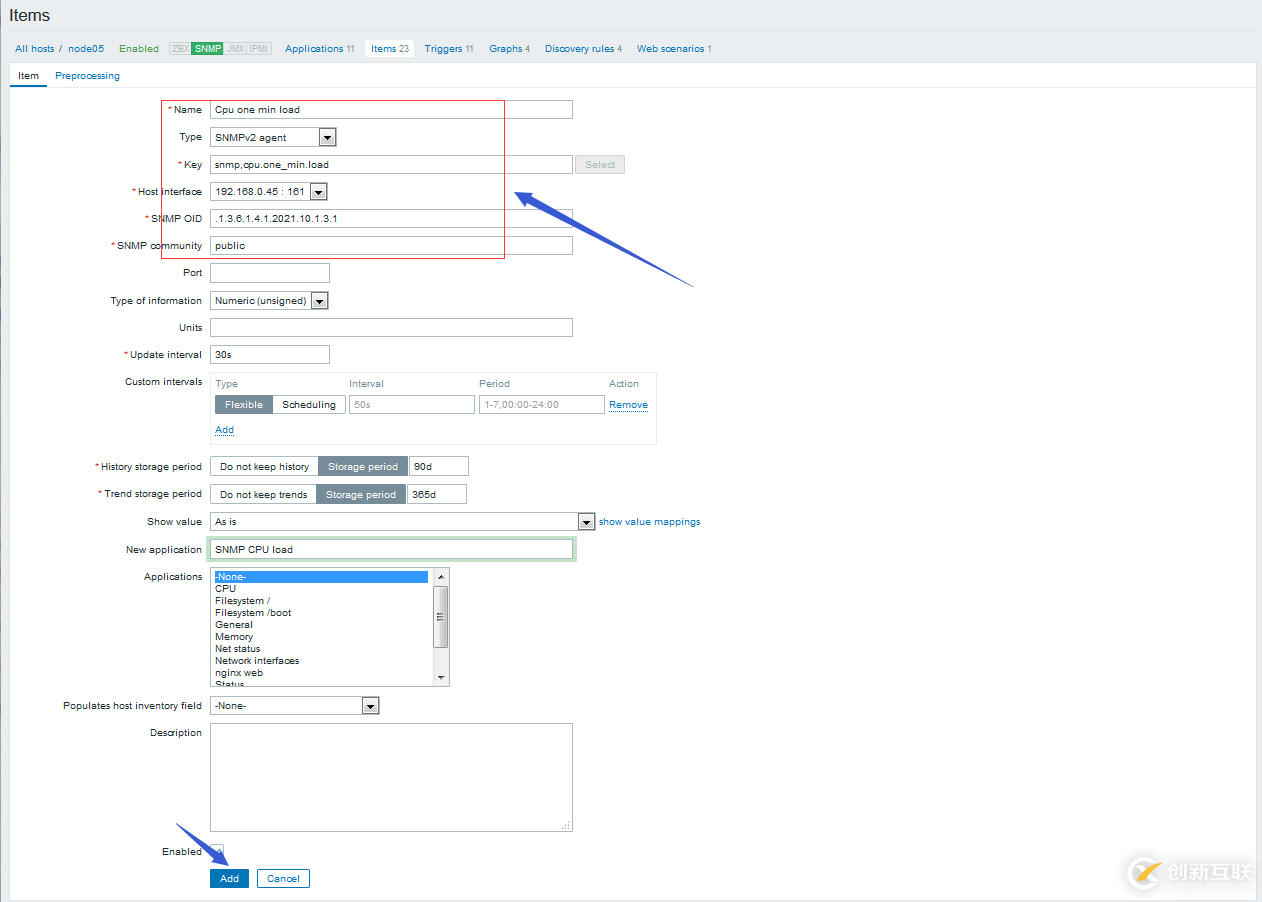Image resolution: width=1262 pixels, height=902 pixels.
Task: Click the SNMP availability badge
Action: (208, 48)
